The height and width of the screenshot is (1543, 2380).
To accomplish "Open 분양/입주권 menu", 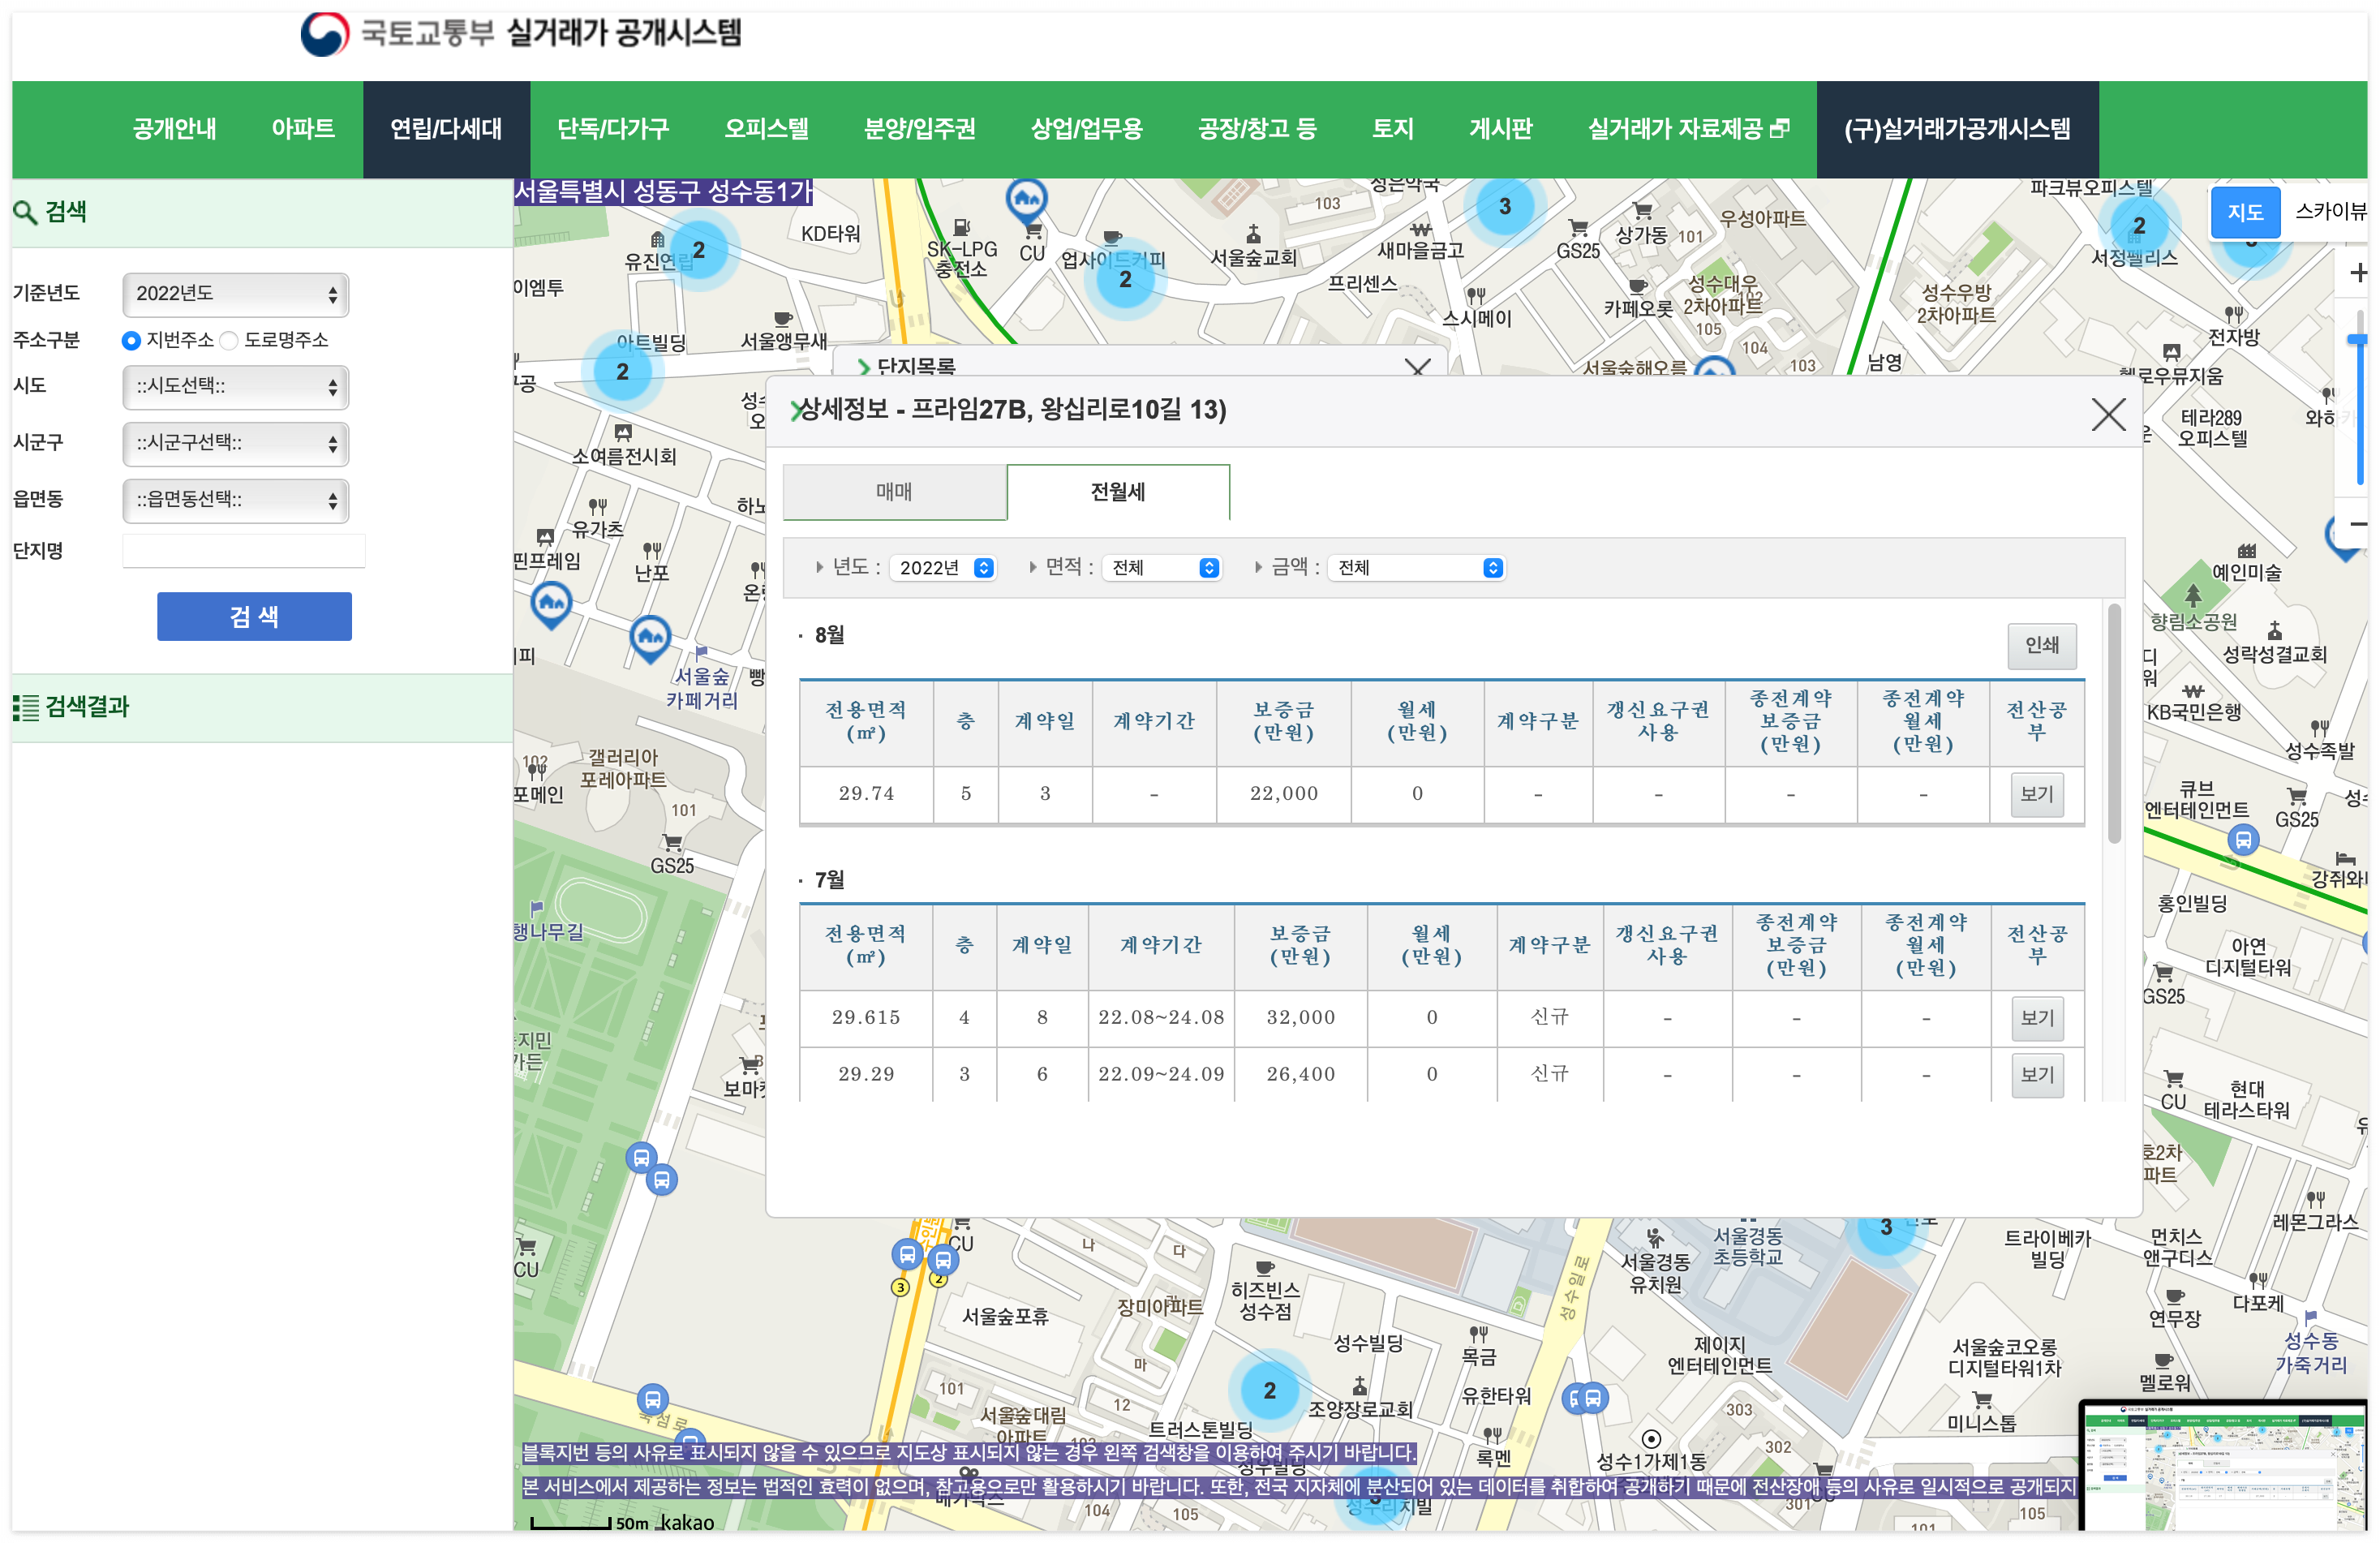I will click(x=919, y=129).
